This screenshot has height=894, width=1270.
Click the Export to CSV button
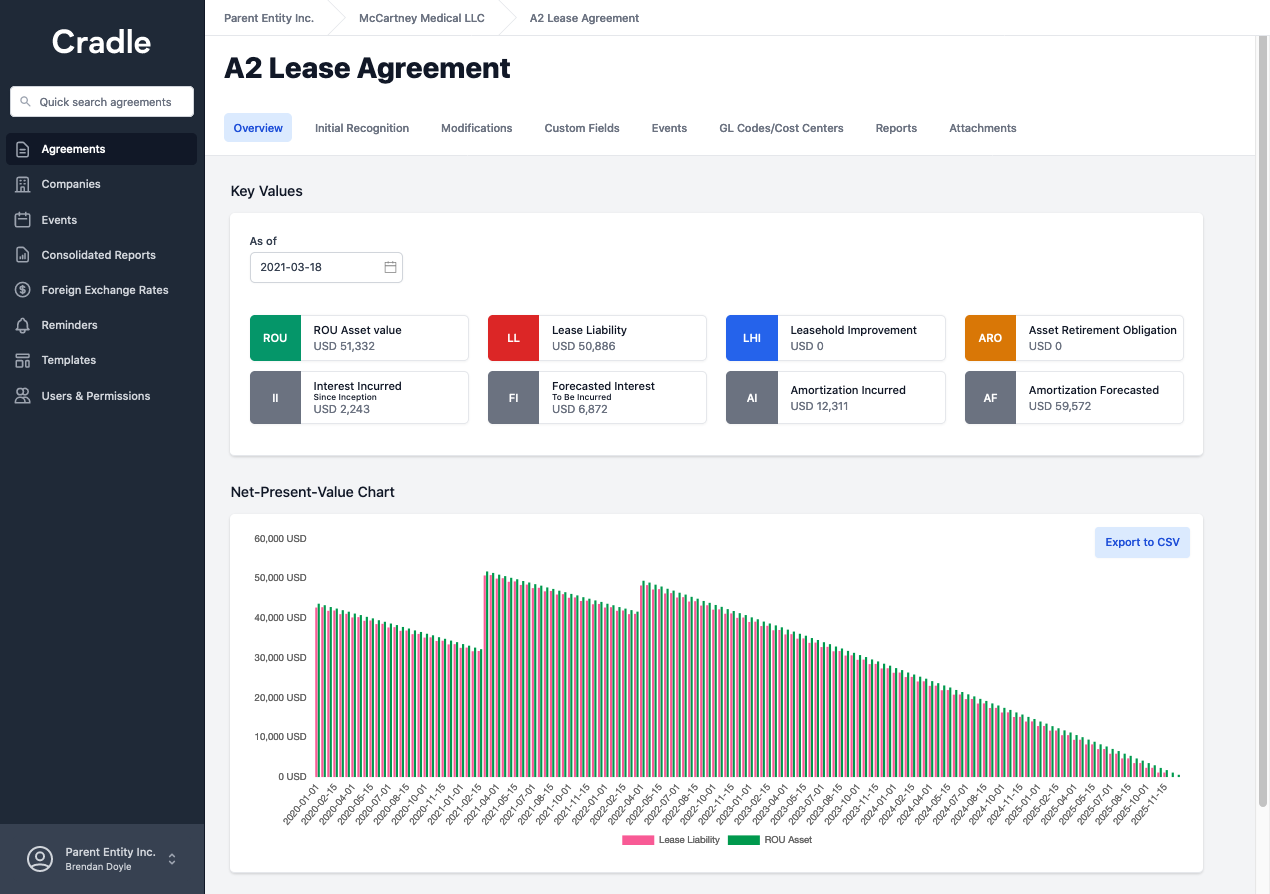(x=1142, y=542)
